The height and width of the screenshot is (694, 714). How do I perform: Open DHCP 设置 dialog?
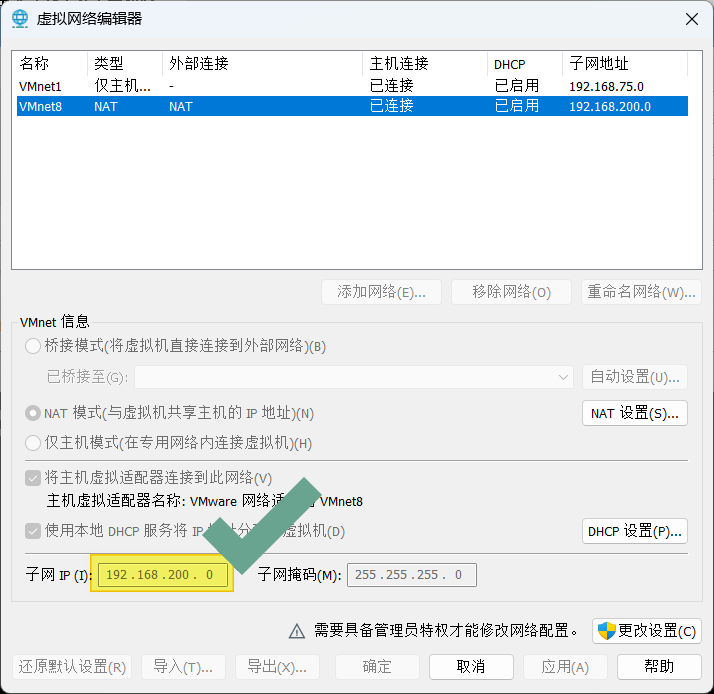click(634, 531)
